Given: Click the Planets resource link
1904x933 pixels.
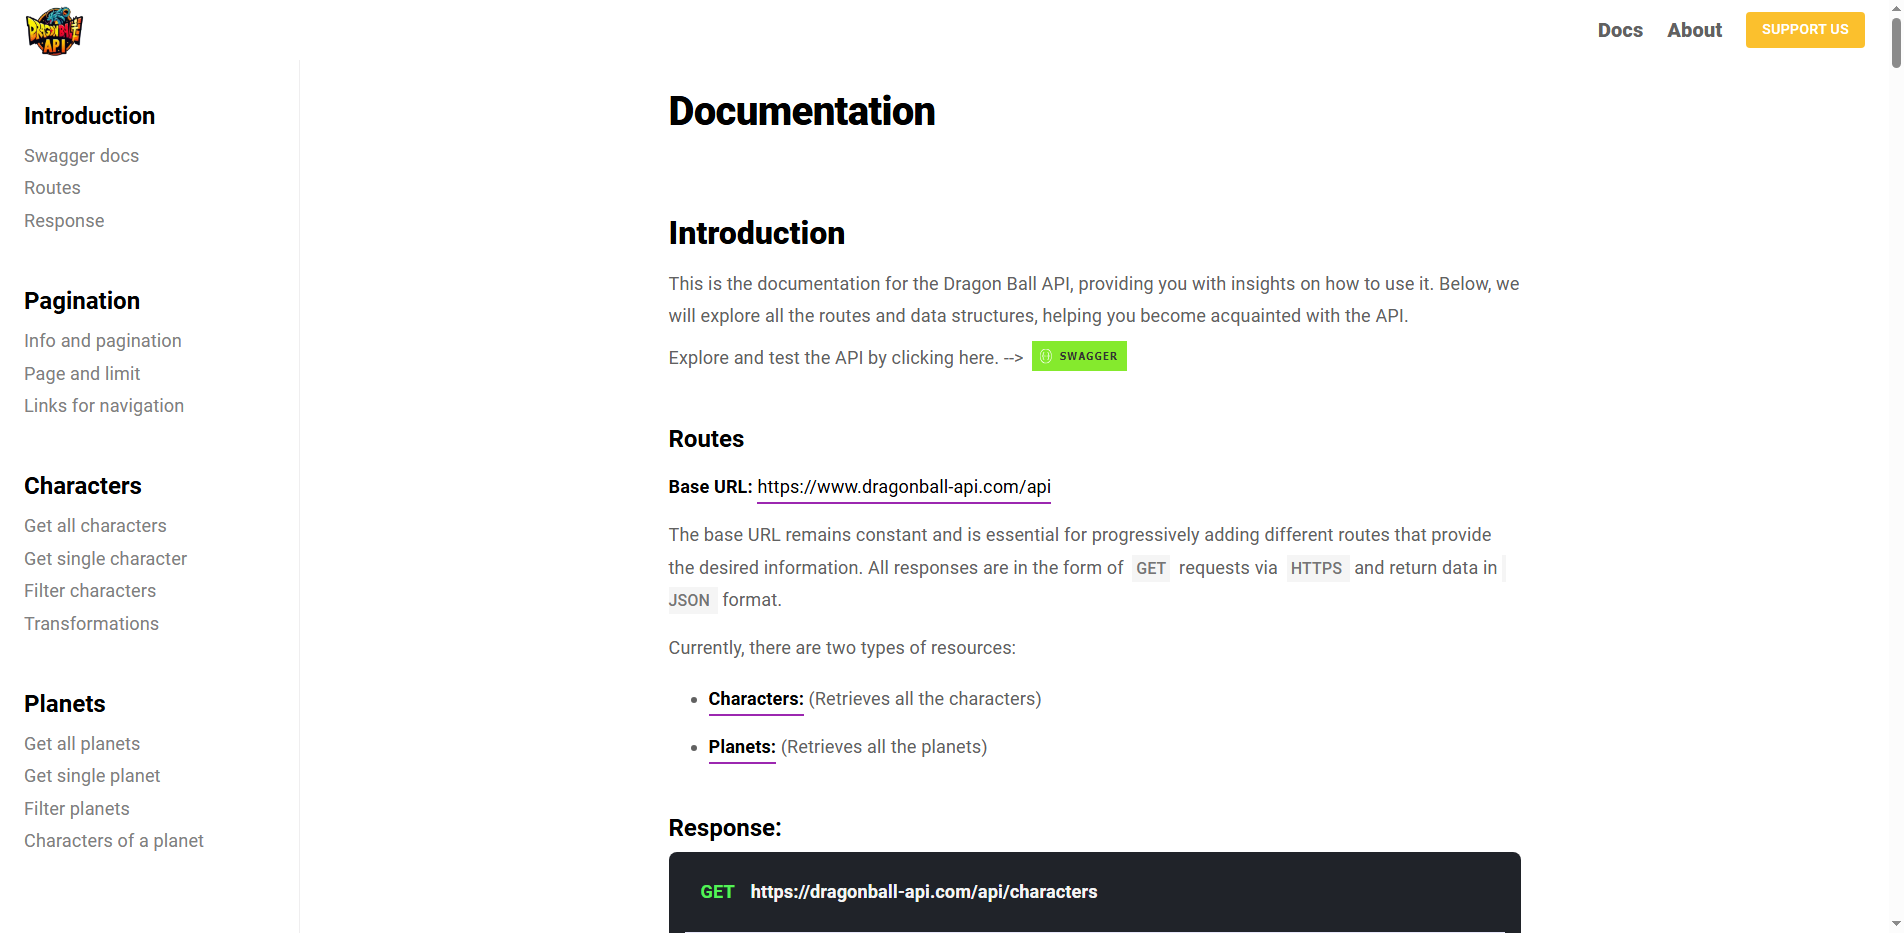Looking at the screenshot, I should [741, 747].
